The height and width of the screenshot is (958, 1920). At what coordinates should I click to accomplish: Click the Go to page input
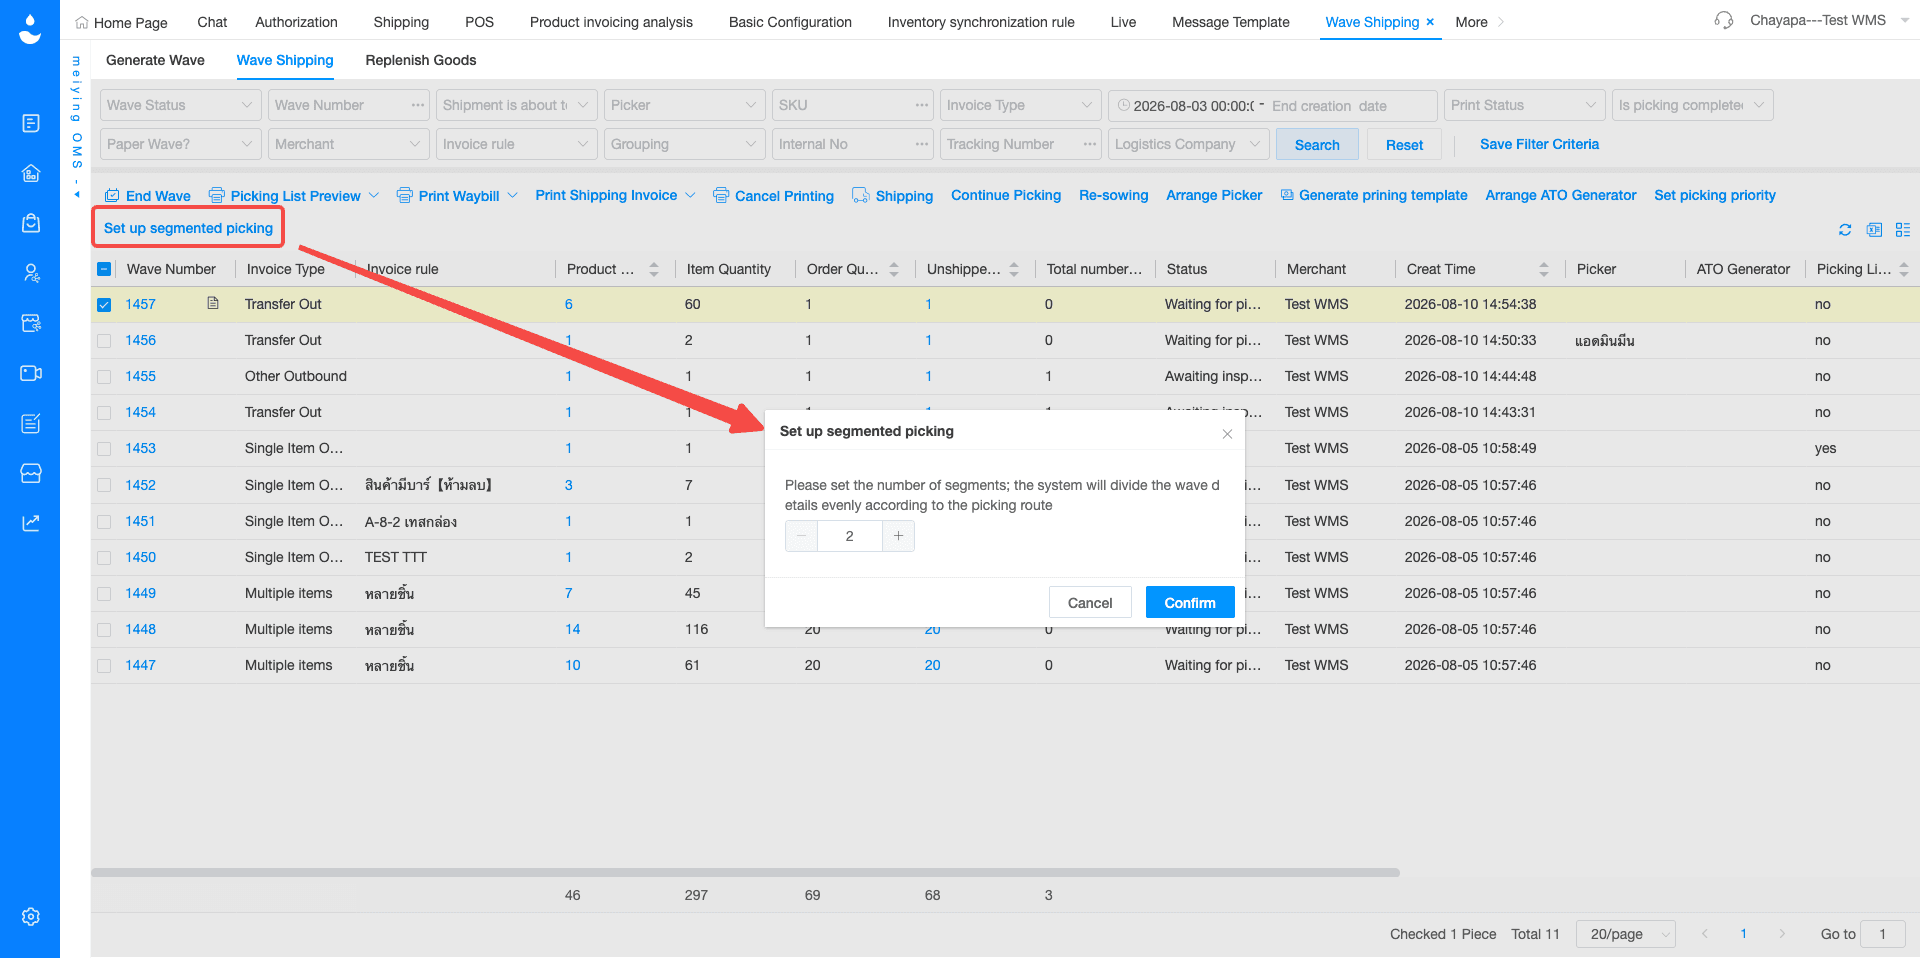coord(1883,934)
